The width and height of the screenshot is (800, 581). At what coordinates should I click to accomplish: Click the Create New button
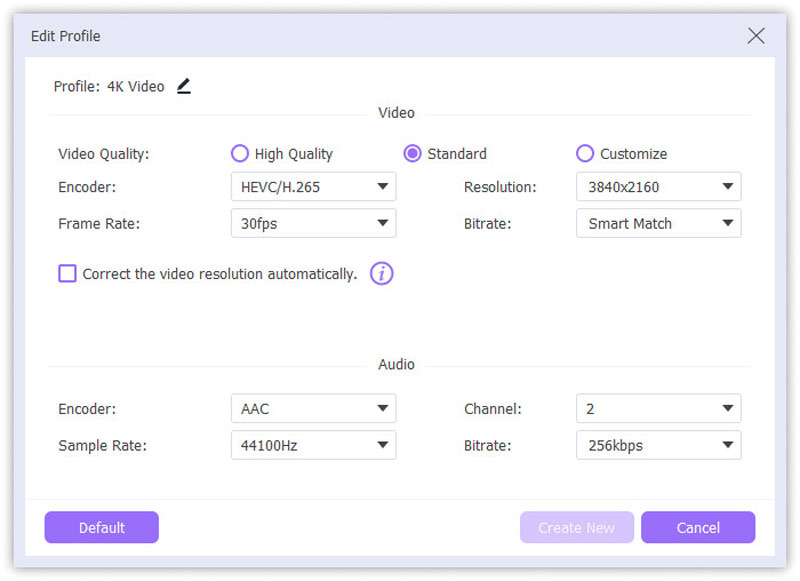(x=577, y=527)
